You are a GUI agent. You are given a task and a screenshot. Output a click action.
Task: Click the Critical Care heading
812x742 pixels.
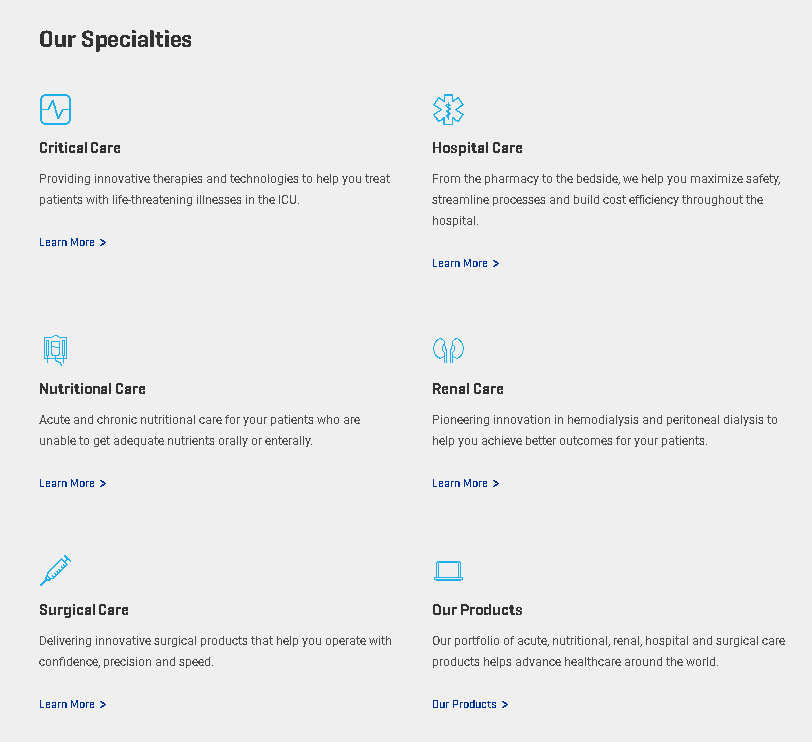pos(80,148)
